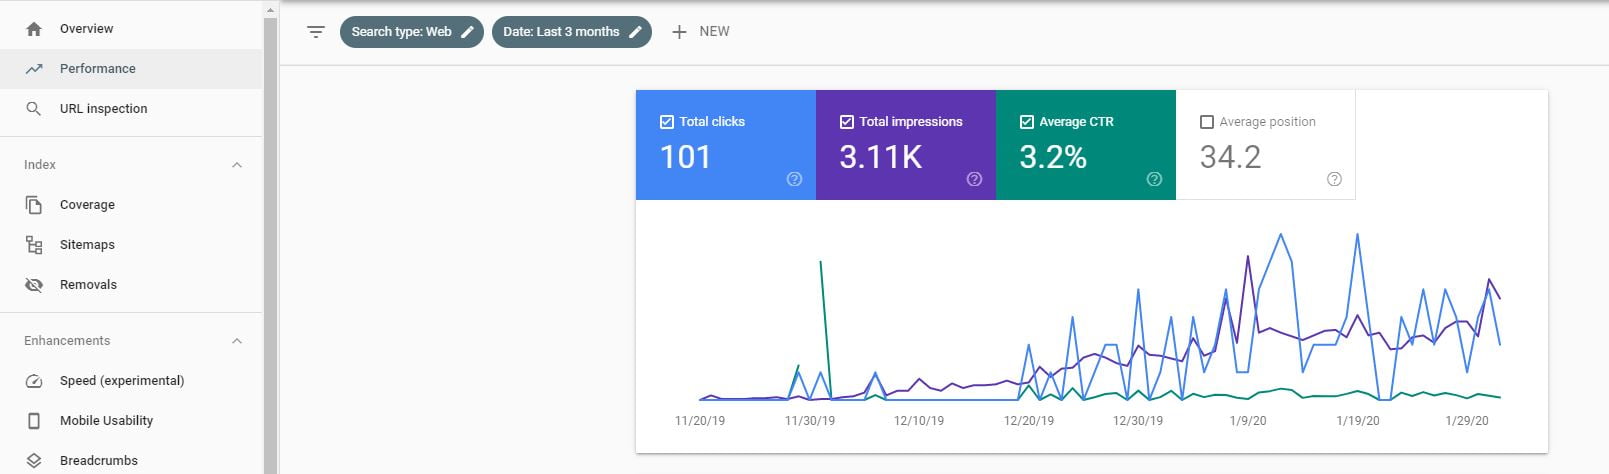
Task: Open help icon on Total impressions card
Action: [974, 179]
